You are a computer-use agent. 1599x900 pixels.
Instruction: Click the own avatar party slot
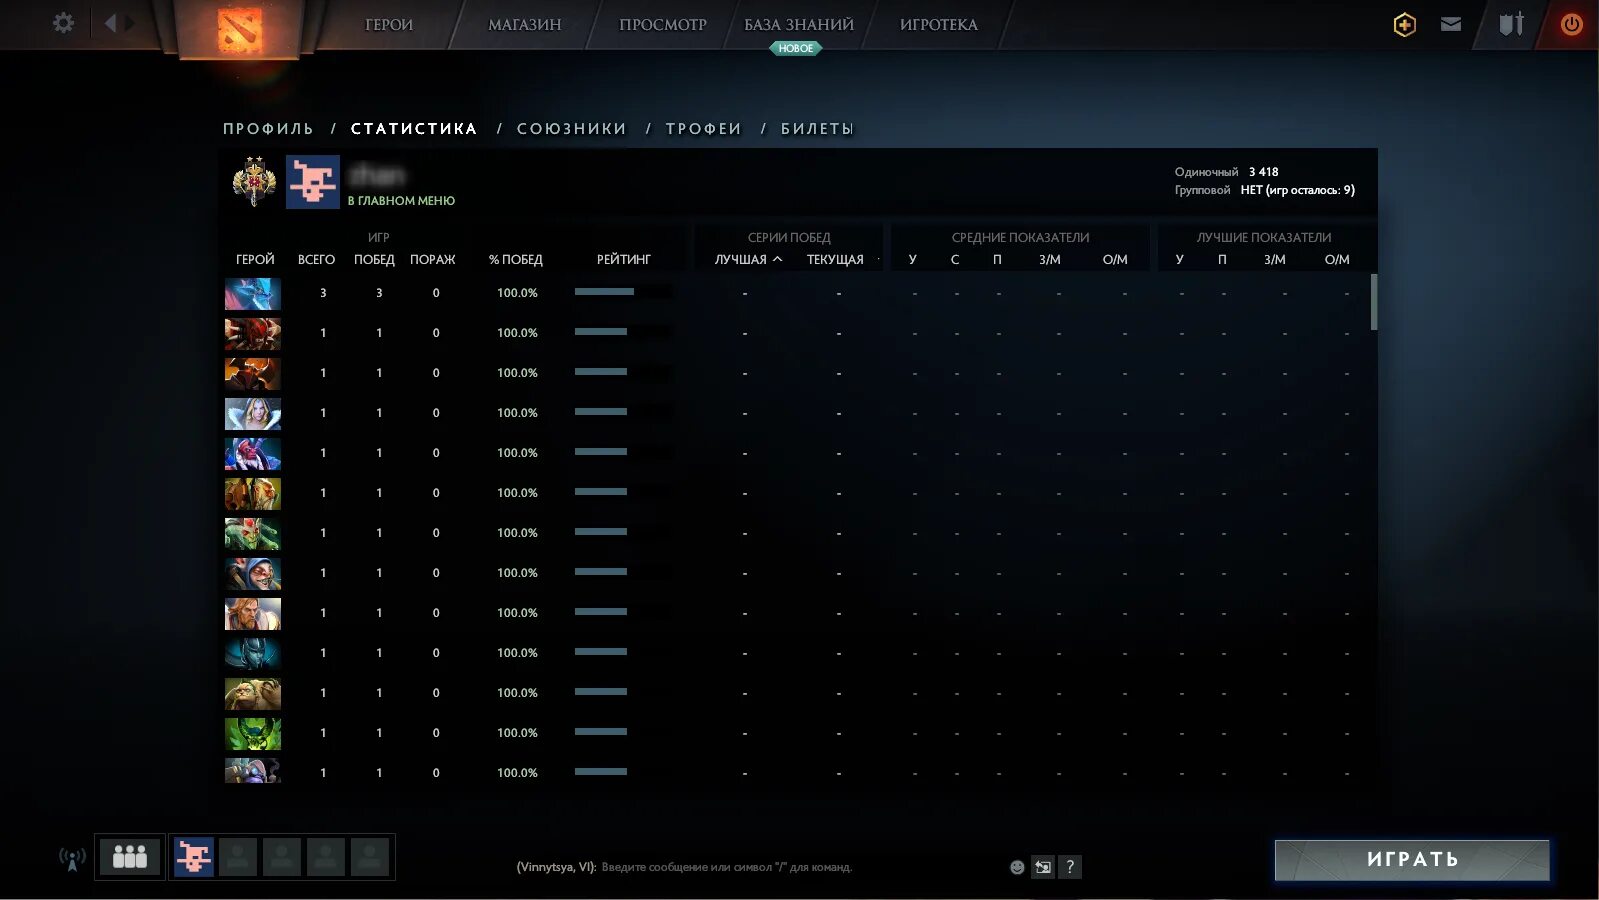[194, 857]
